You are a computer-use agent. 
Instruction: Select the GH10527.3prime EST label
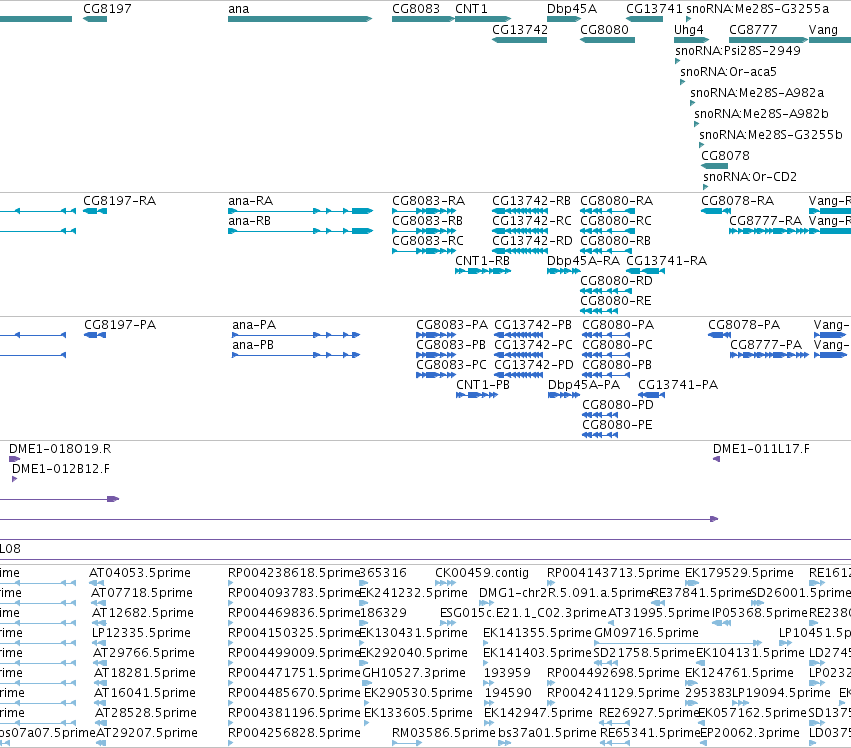[414, 673]
